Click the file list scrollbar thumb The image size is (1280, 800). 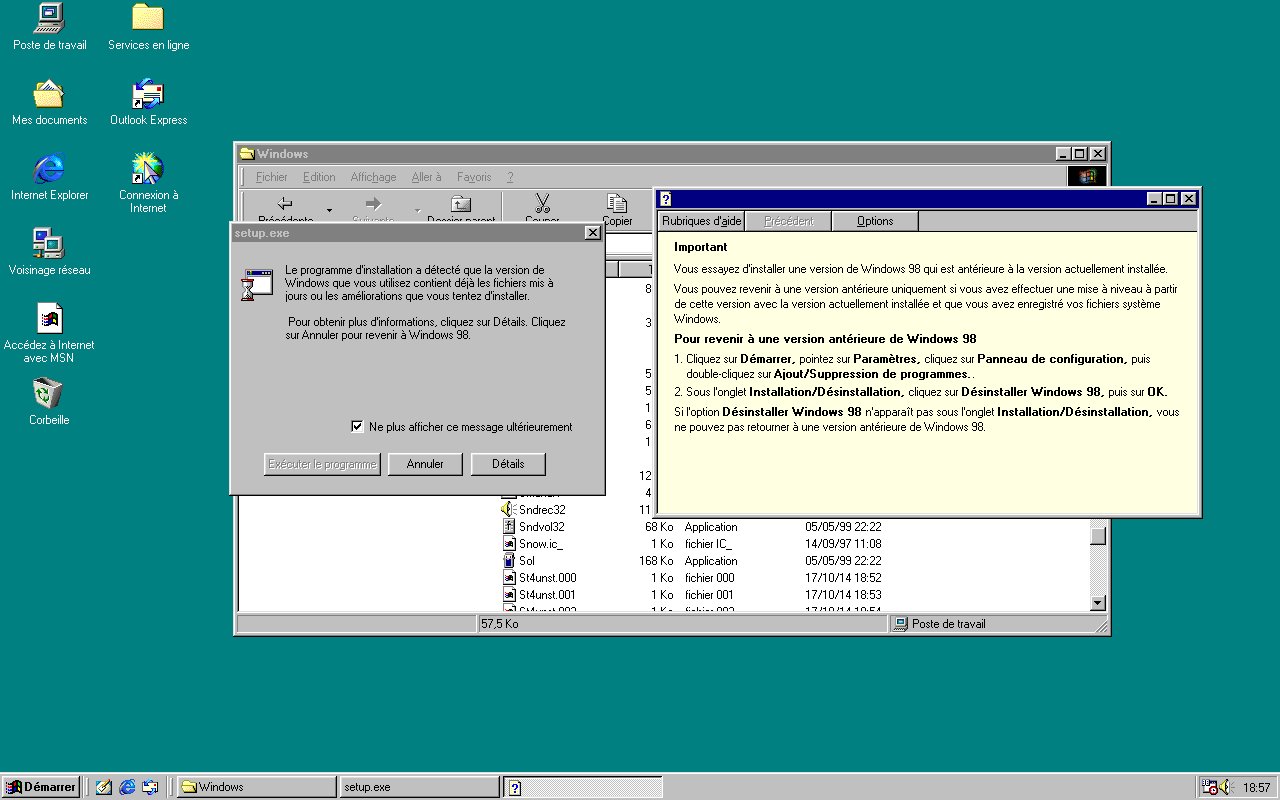[x=1098, y=535]
